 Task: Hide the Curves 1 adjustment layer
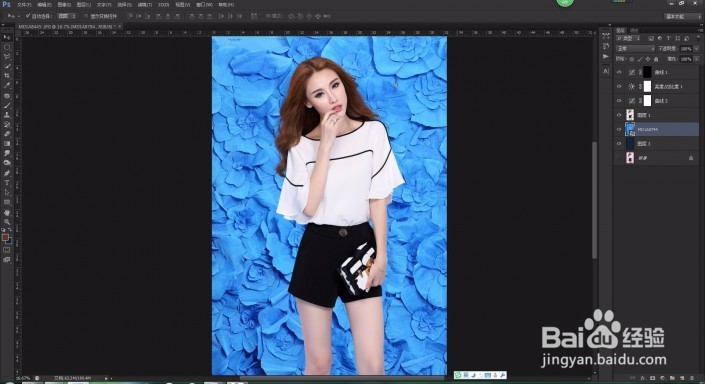pyautogui.click(x=619, y=72)
